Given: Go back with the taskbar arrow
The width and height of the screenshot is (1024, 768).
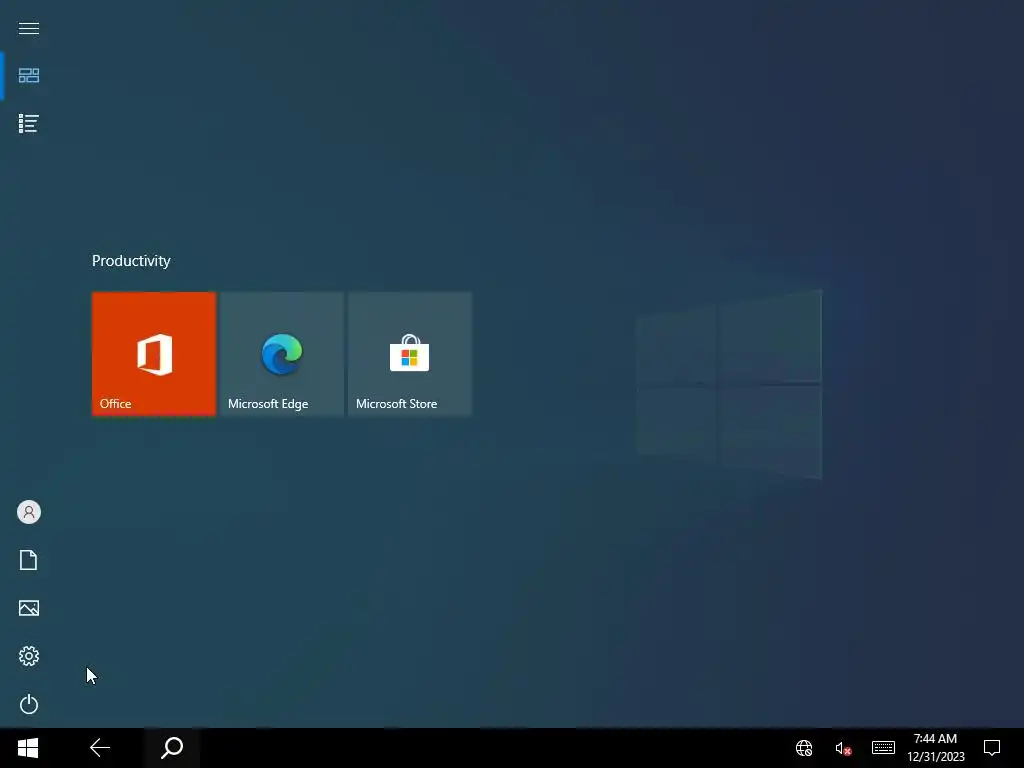Looking at the screenshot, I should pyautogui.click(x=100, y=748).
